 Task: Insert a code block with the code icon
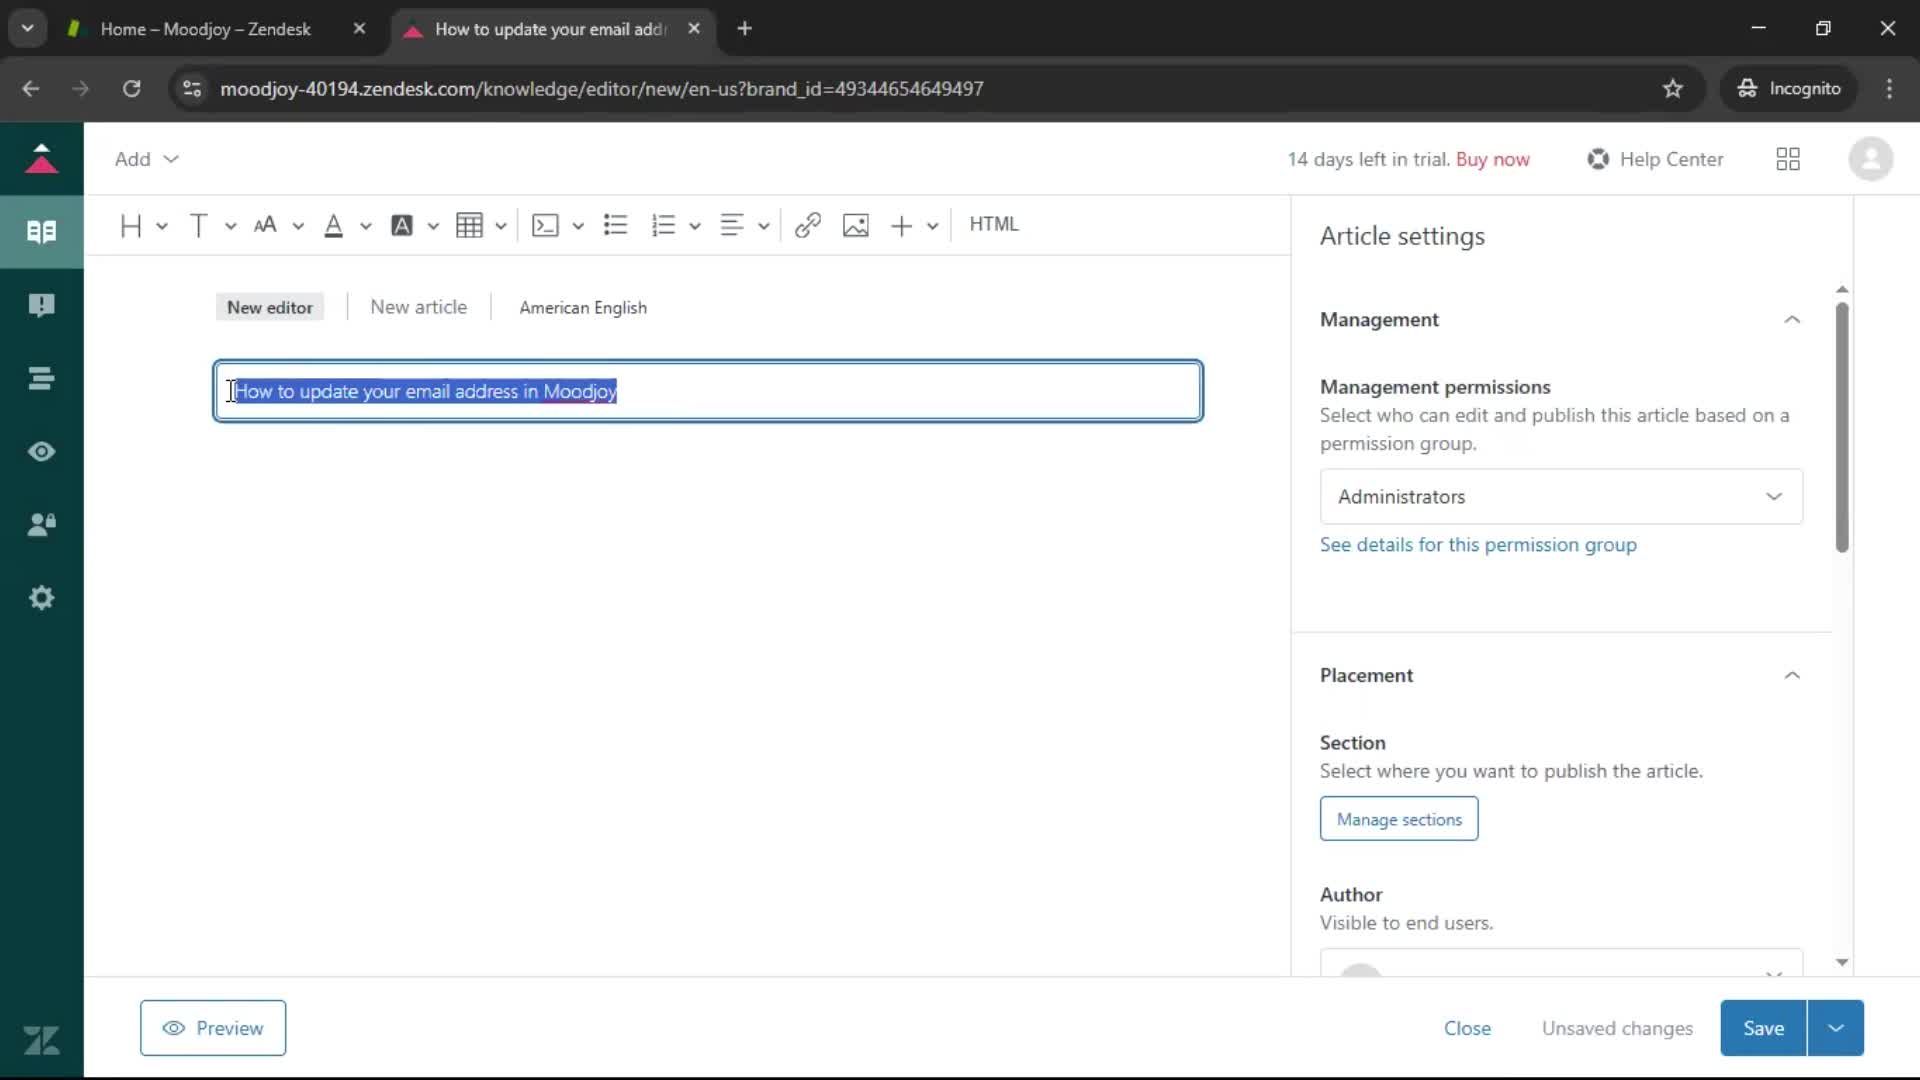(545, 225)
